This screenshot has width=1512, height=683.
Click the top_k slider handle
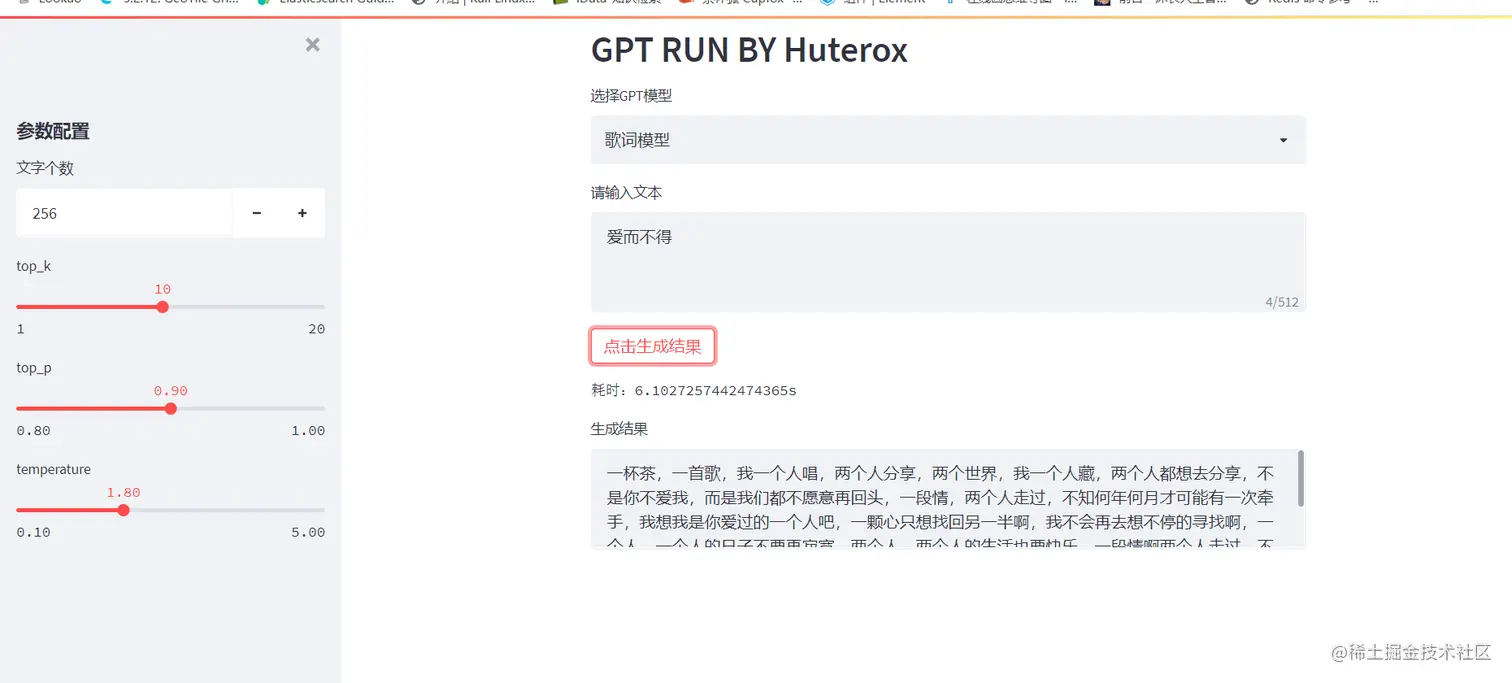(163, 307)
